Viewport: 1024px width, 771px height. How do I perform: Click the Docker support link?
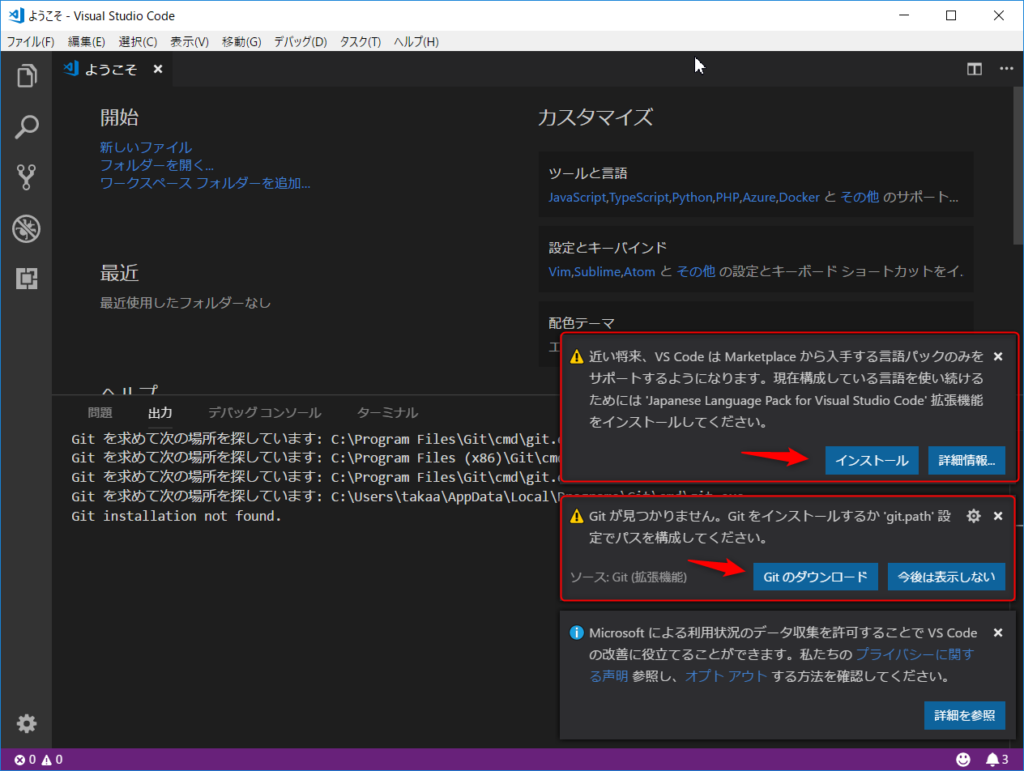click(x=799, y=197)
